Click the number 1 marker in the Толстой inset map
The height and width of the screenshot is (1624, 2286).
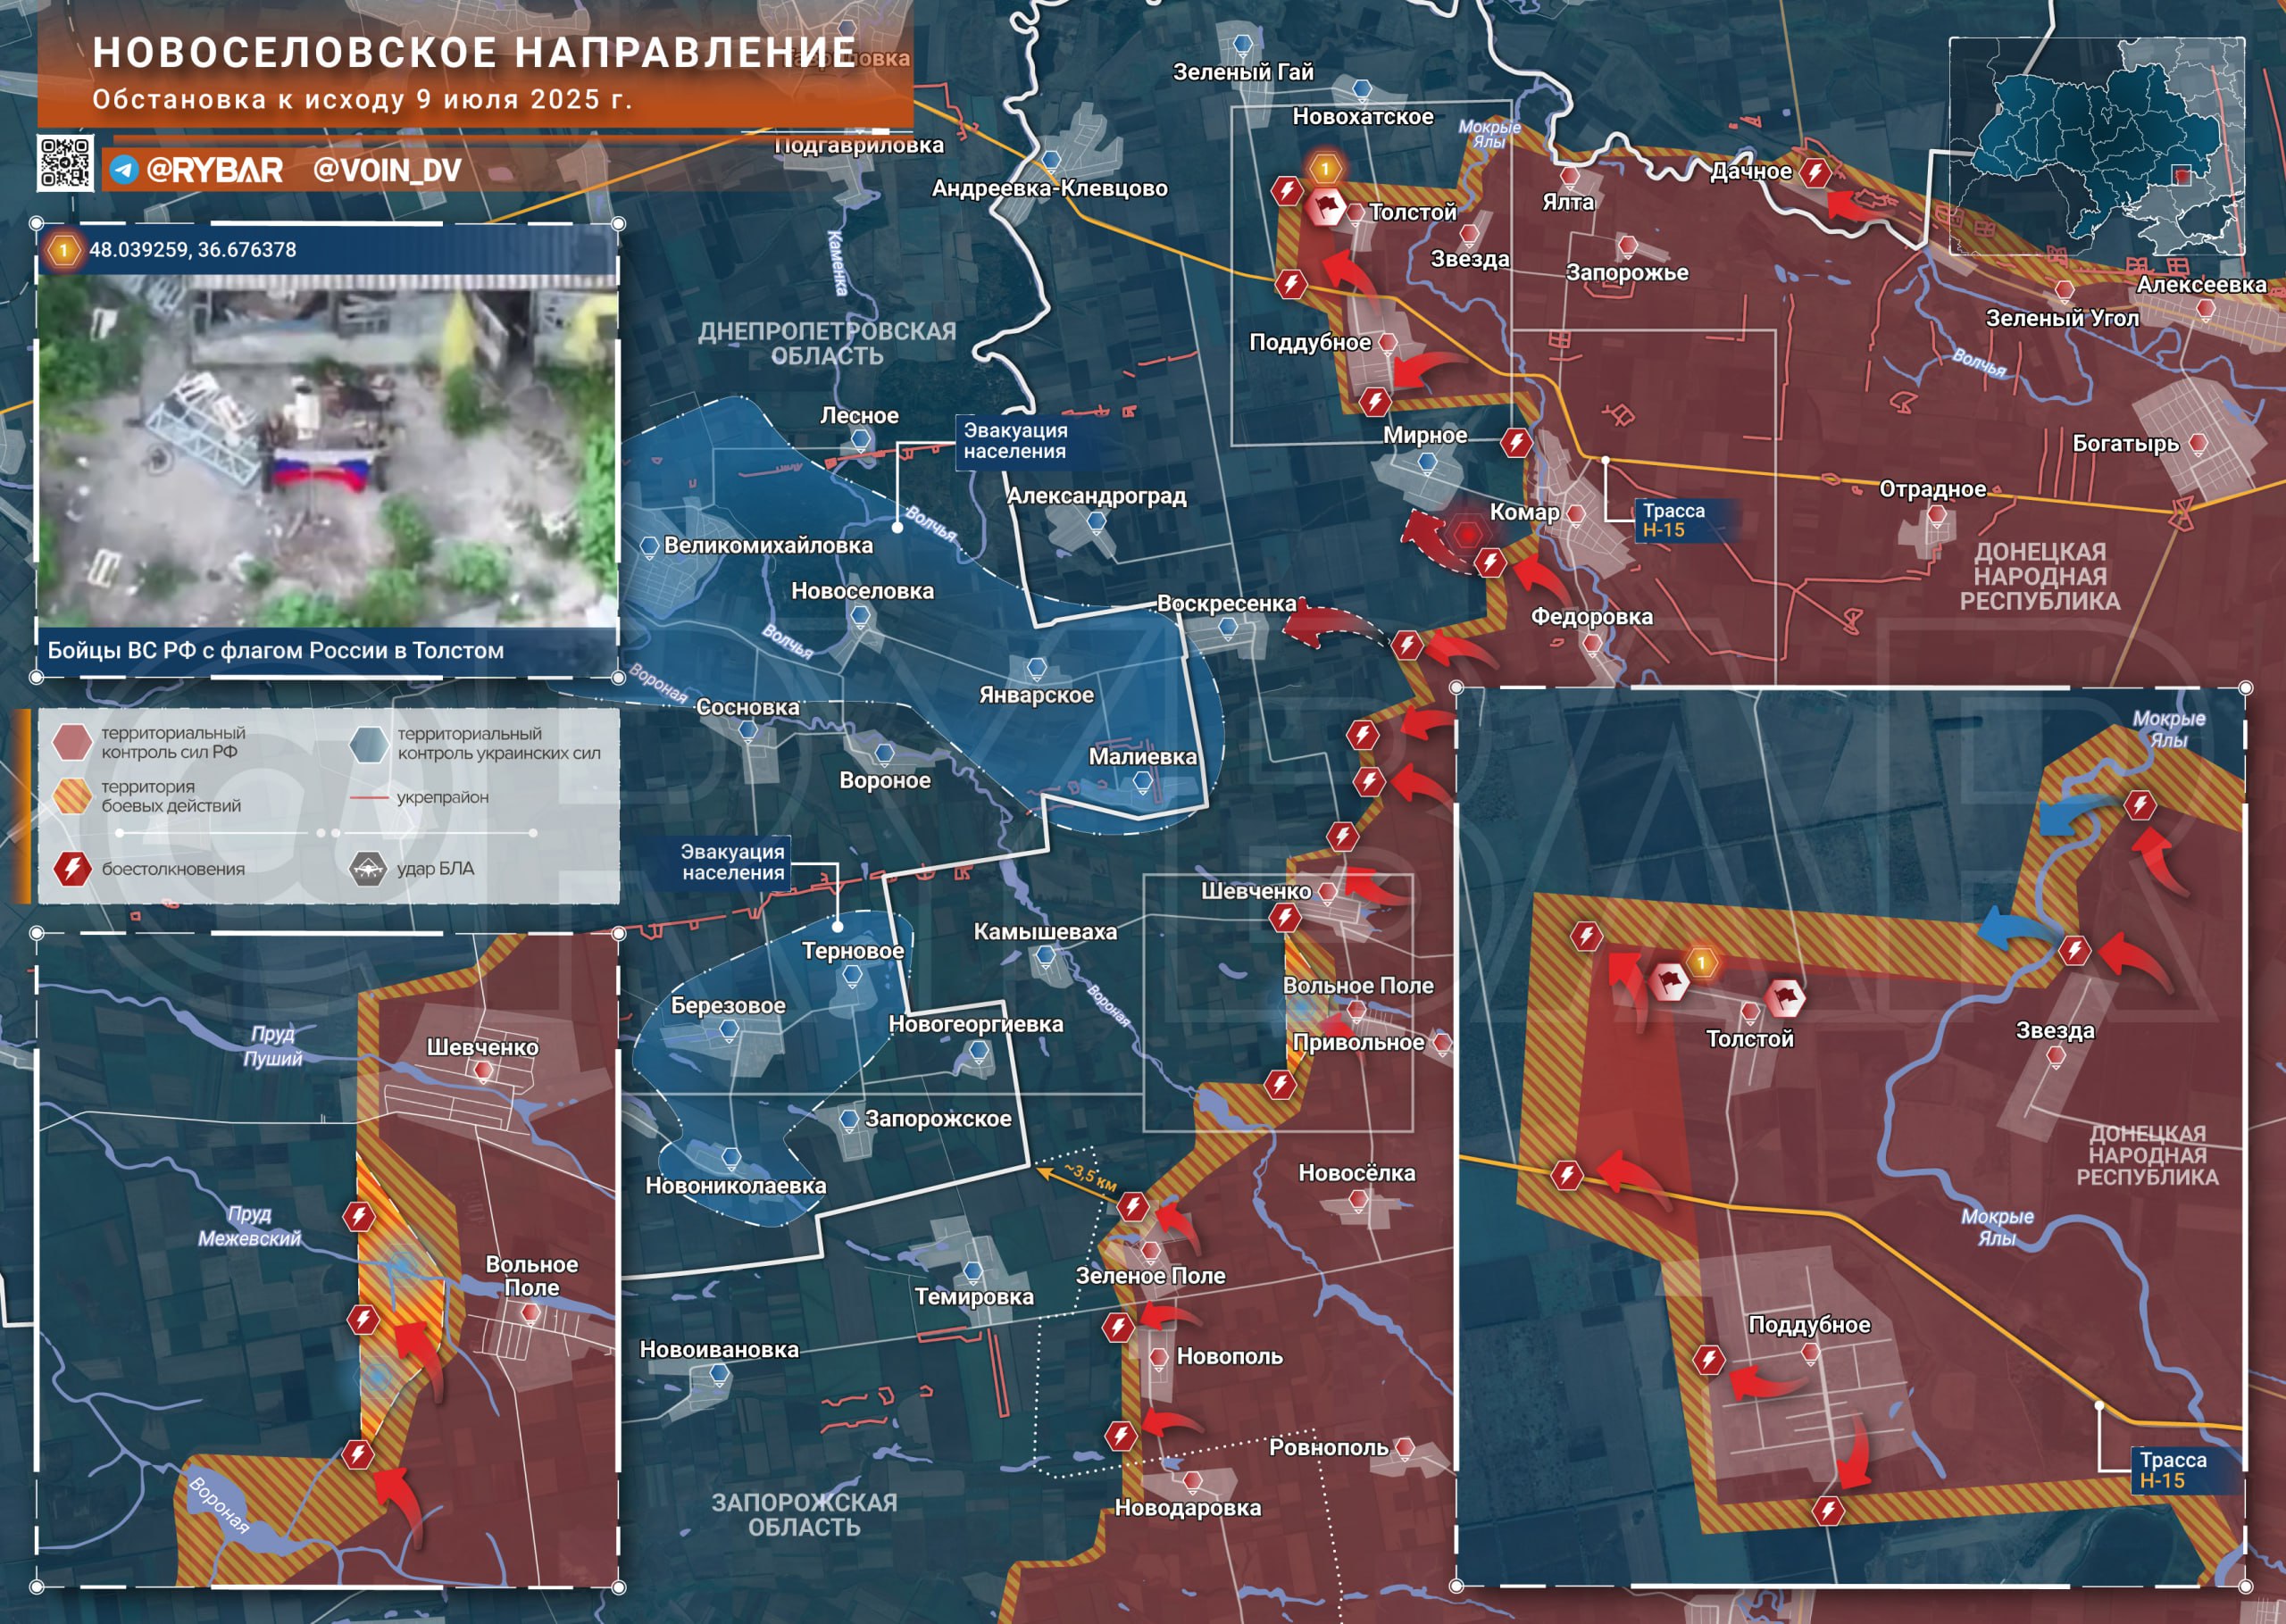coord(1702,963)
